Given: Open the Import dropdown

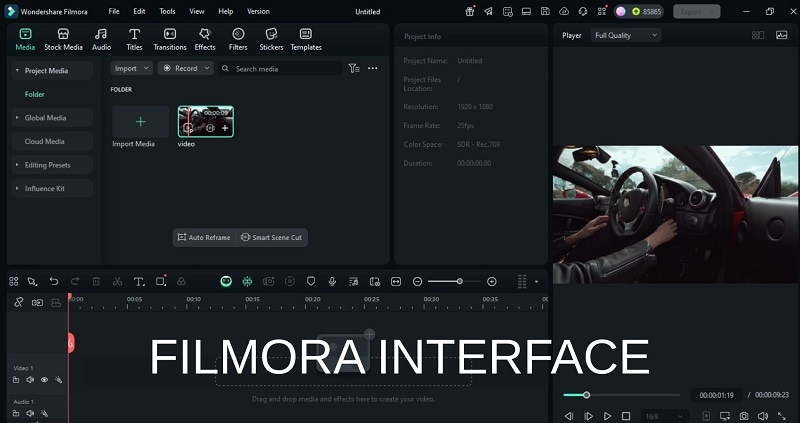Looking at the screenshot, I should [131, 68].
